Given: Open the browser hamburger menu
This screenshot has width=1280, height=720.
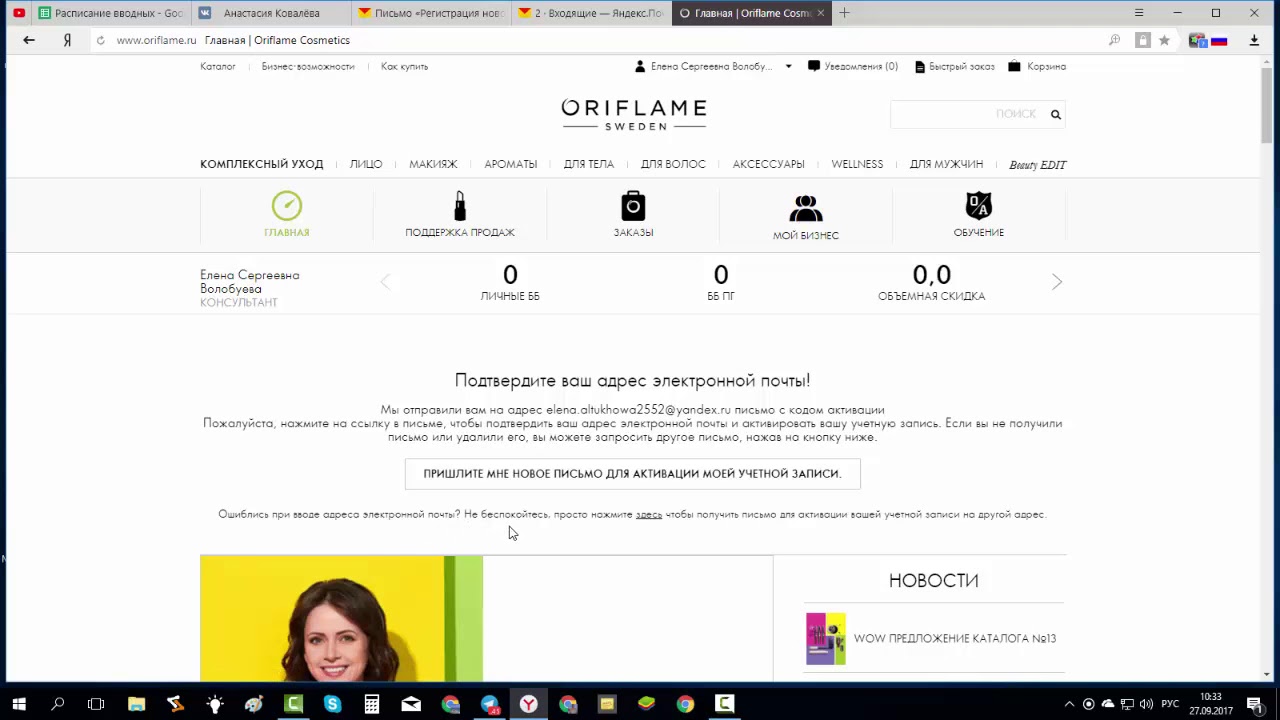Looking at the screenshot, I should (x=1138, y=13).
